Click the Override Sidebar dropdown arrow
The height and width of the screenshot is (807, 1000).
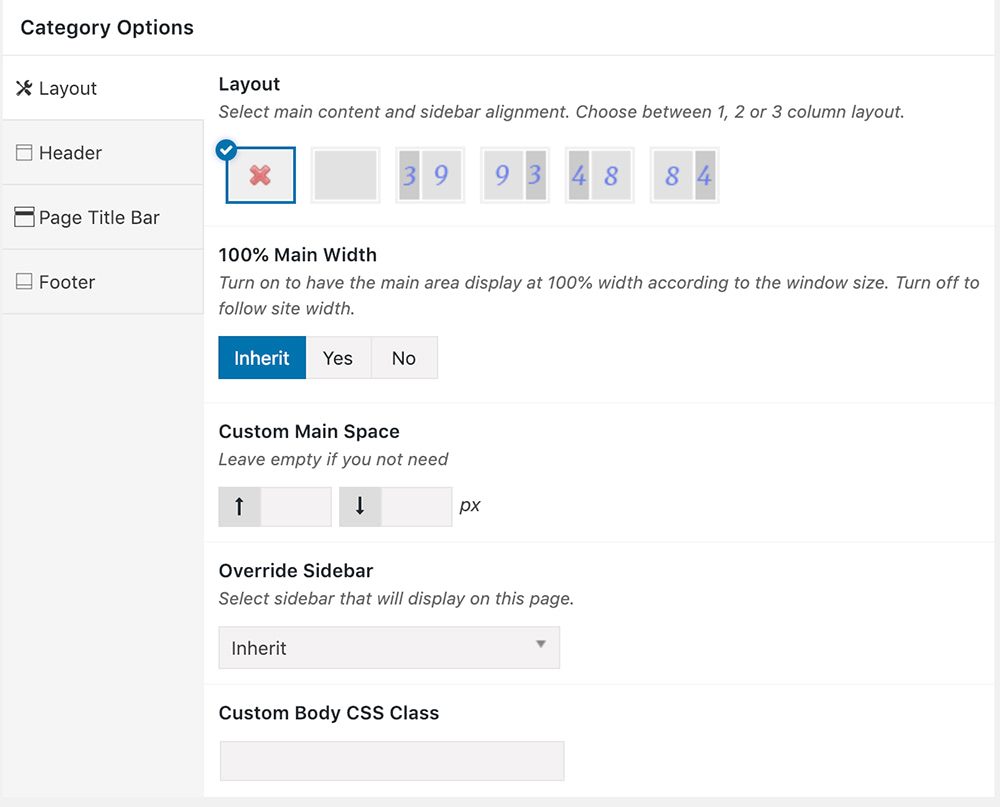click(541, 645)
